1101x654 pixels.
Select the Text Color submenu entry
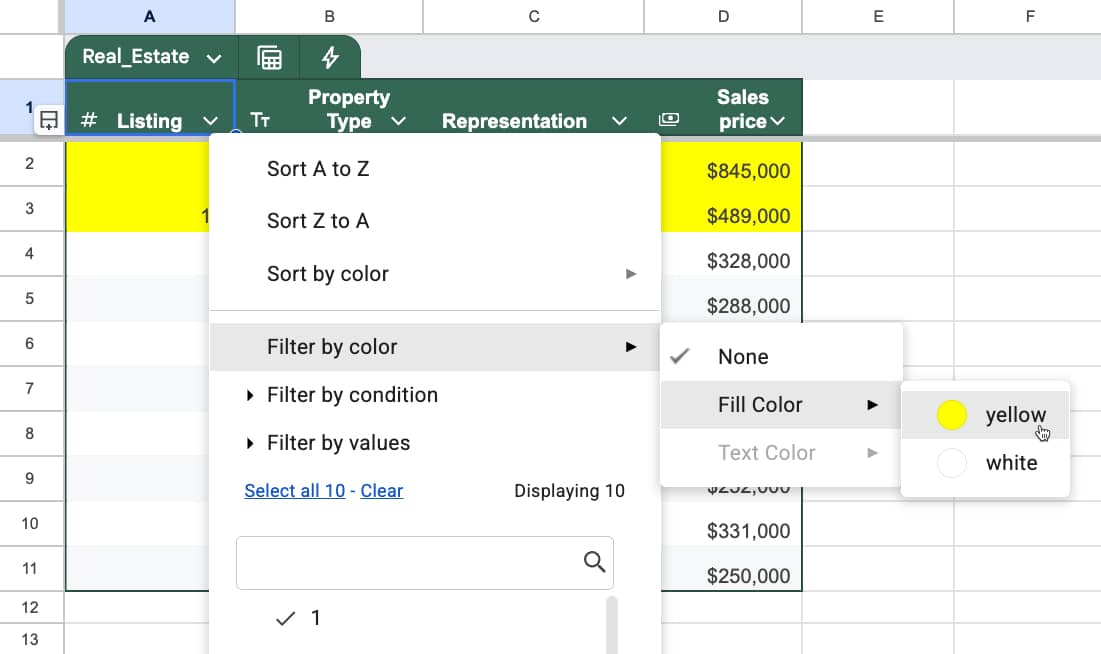782,452
